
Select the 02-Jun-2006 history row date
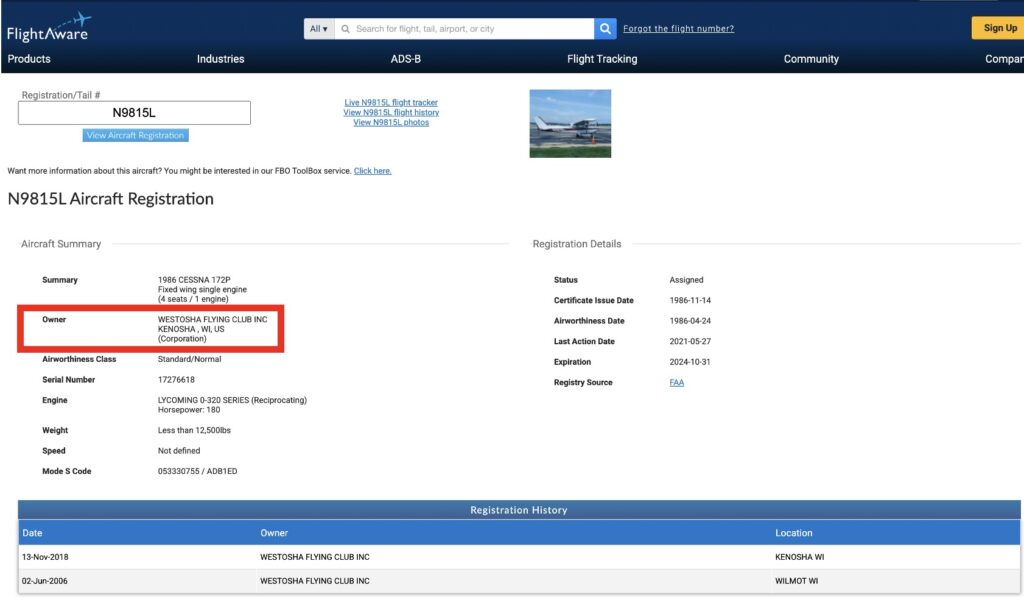pos(44,581)
